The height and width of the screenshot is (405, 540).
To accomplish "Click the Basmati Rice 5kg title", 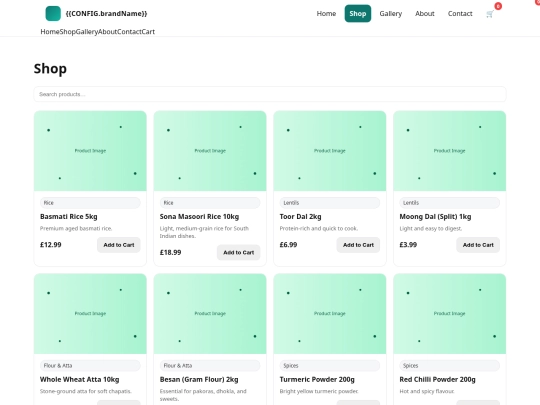I will [x=69, y=217].
